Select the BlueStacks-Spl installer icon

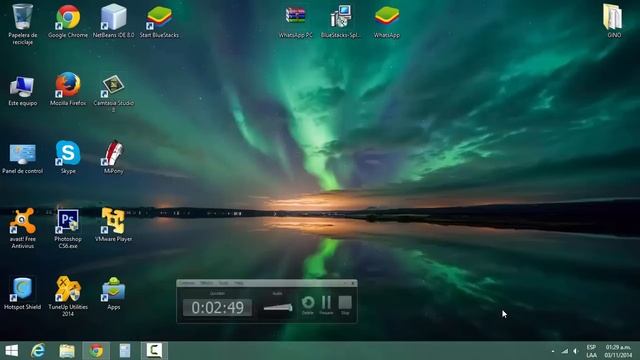tap(341, 21)
